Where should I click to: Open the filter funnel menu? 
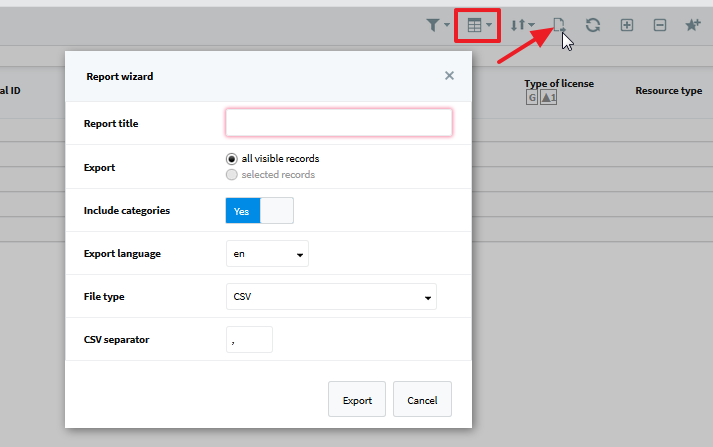[437, 25]
